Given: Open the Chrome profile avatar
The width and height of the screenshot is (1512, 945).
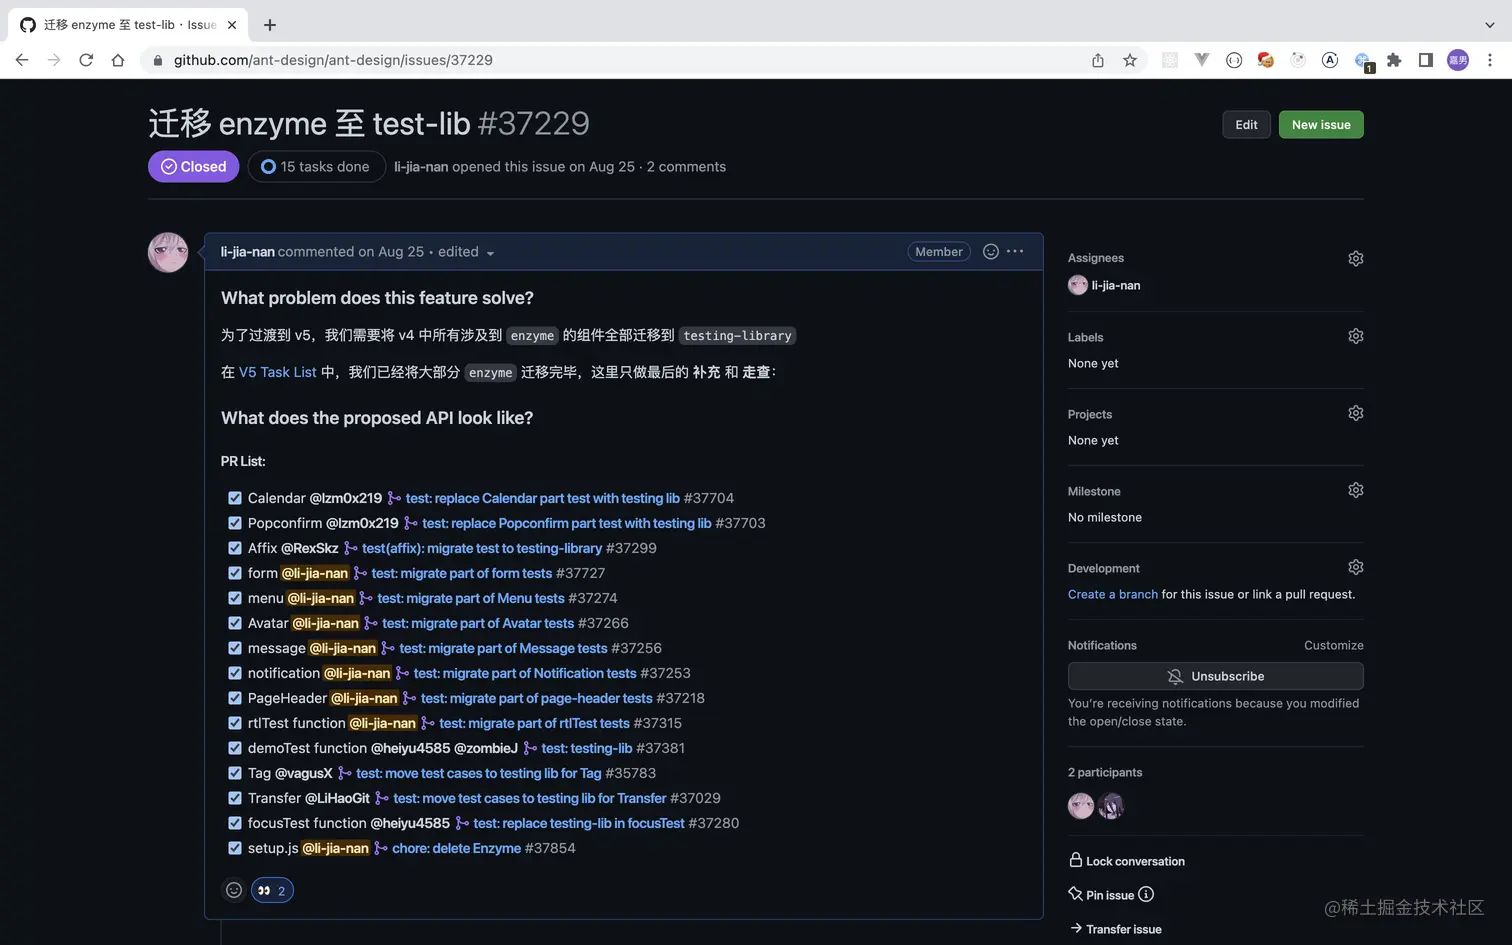Looking at the screenshot, I should 1458,60.
